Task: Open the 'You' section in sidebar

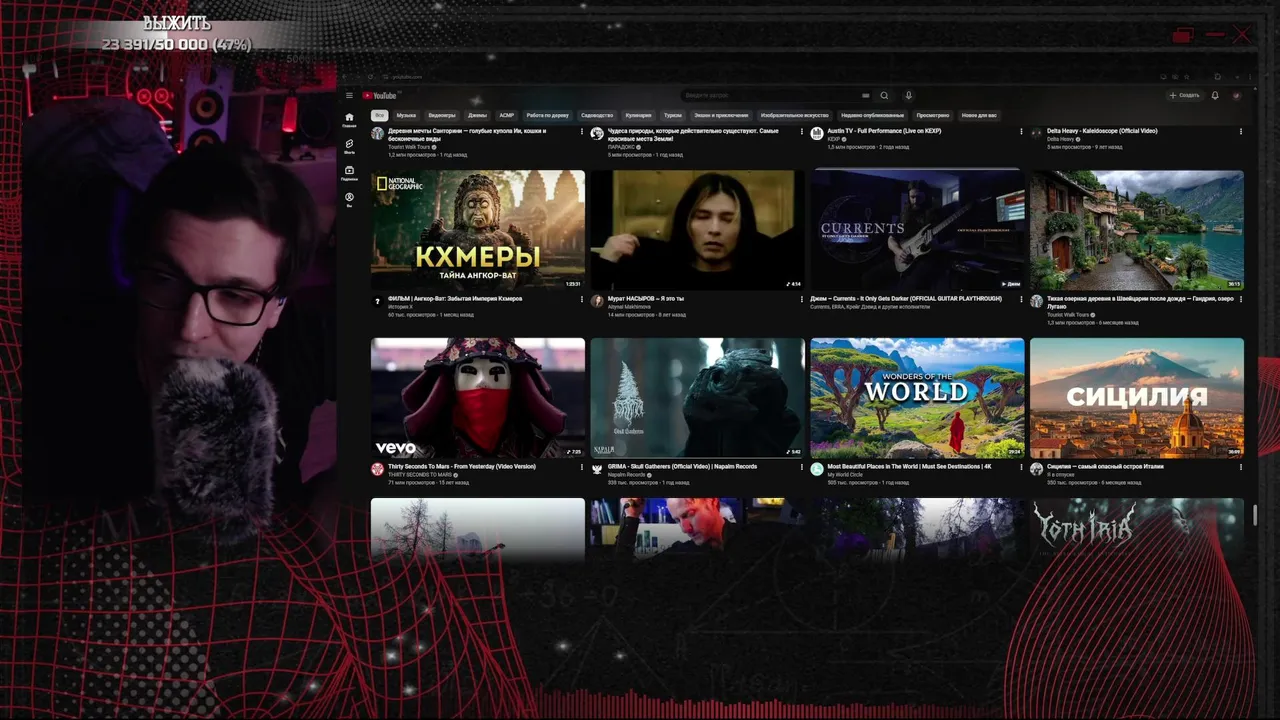Action: [x=349, y=199]
